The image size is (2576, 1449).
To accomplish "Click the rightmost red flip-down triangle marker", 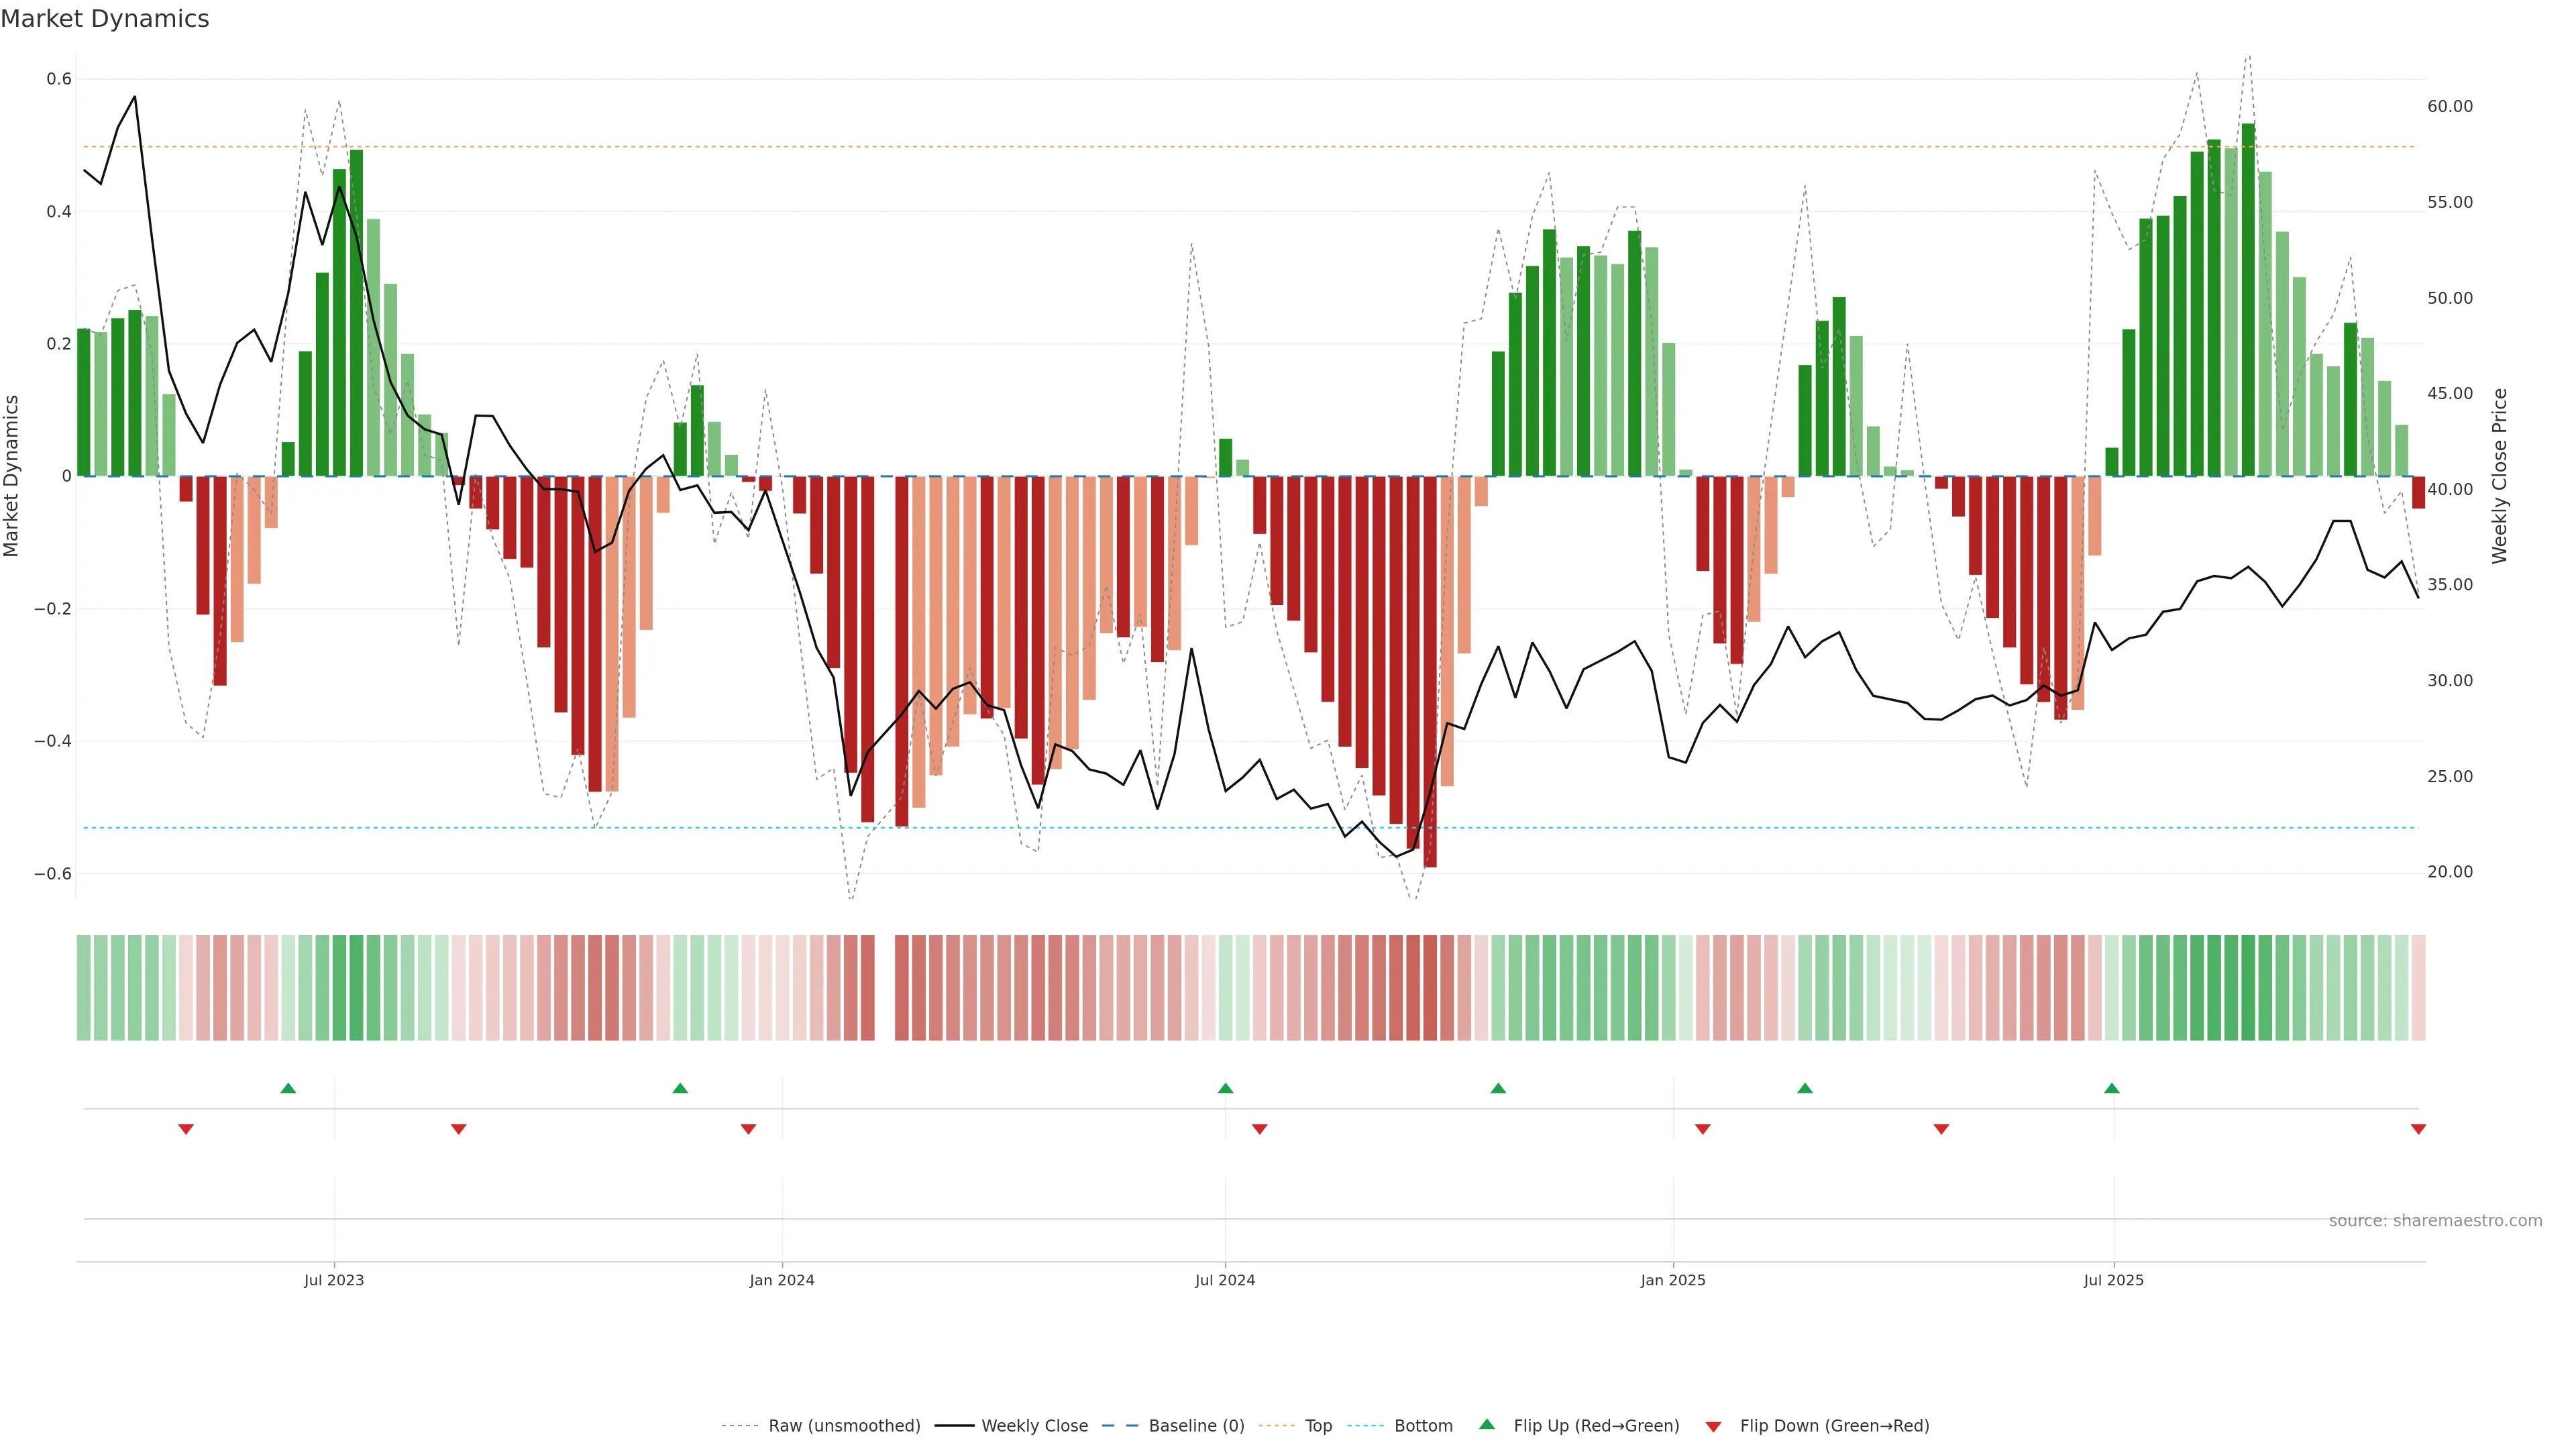I will pyautogui.click(x=2418, y=1129).
